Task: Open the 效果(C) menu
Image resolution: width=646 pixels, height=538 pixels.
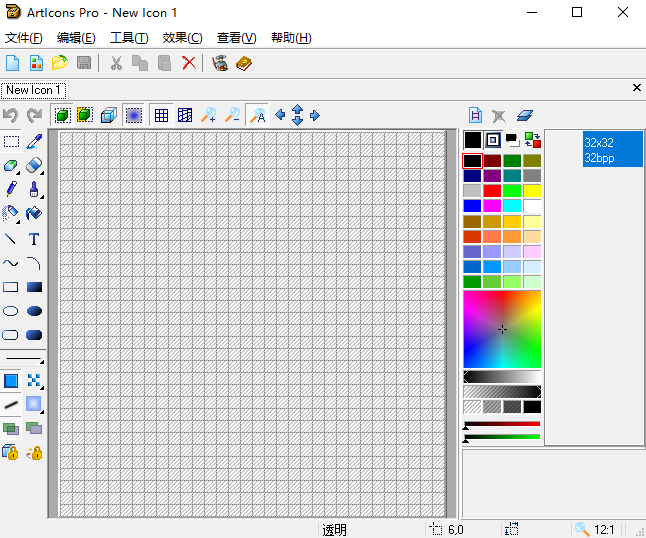Action: [x=182, y=38]
